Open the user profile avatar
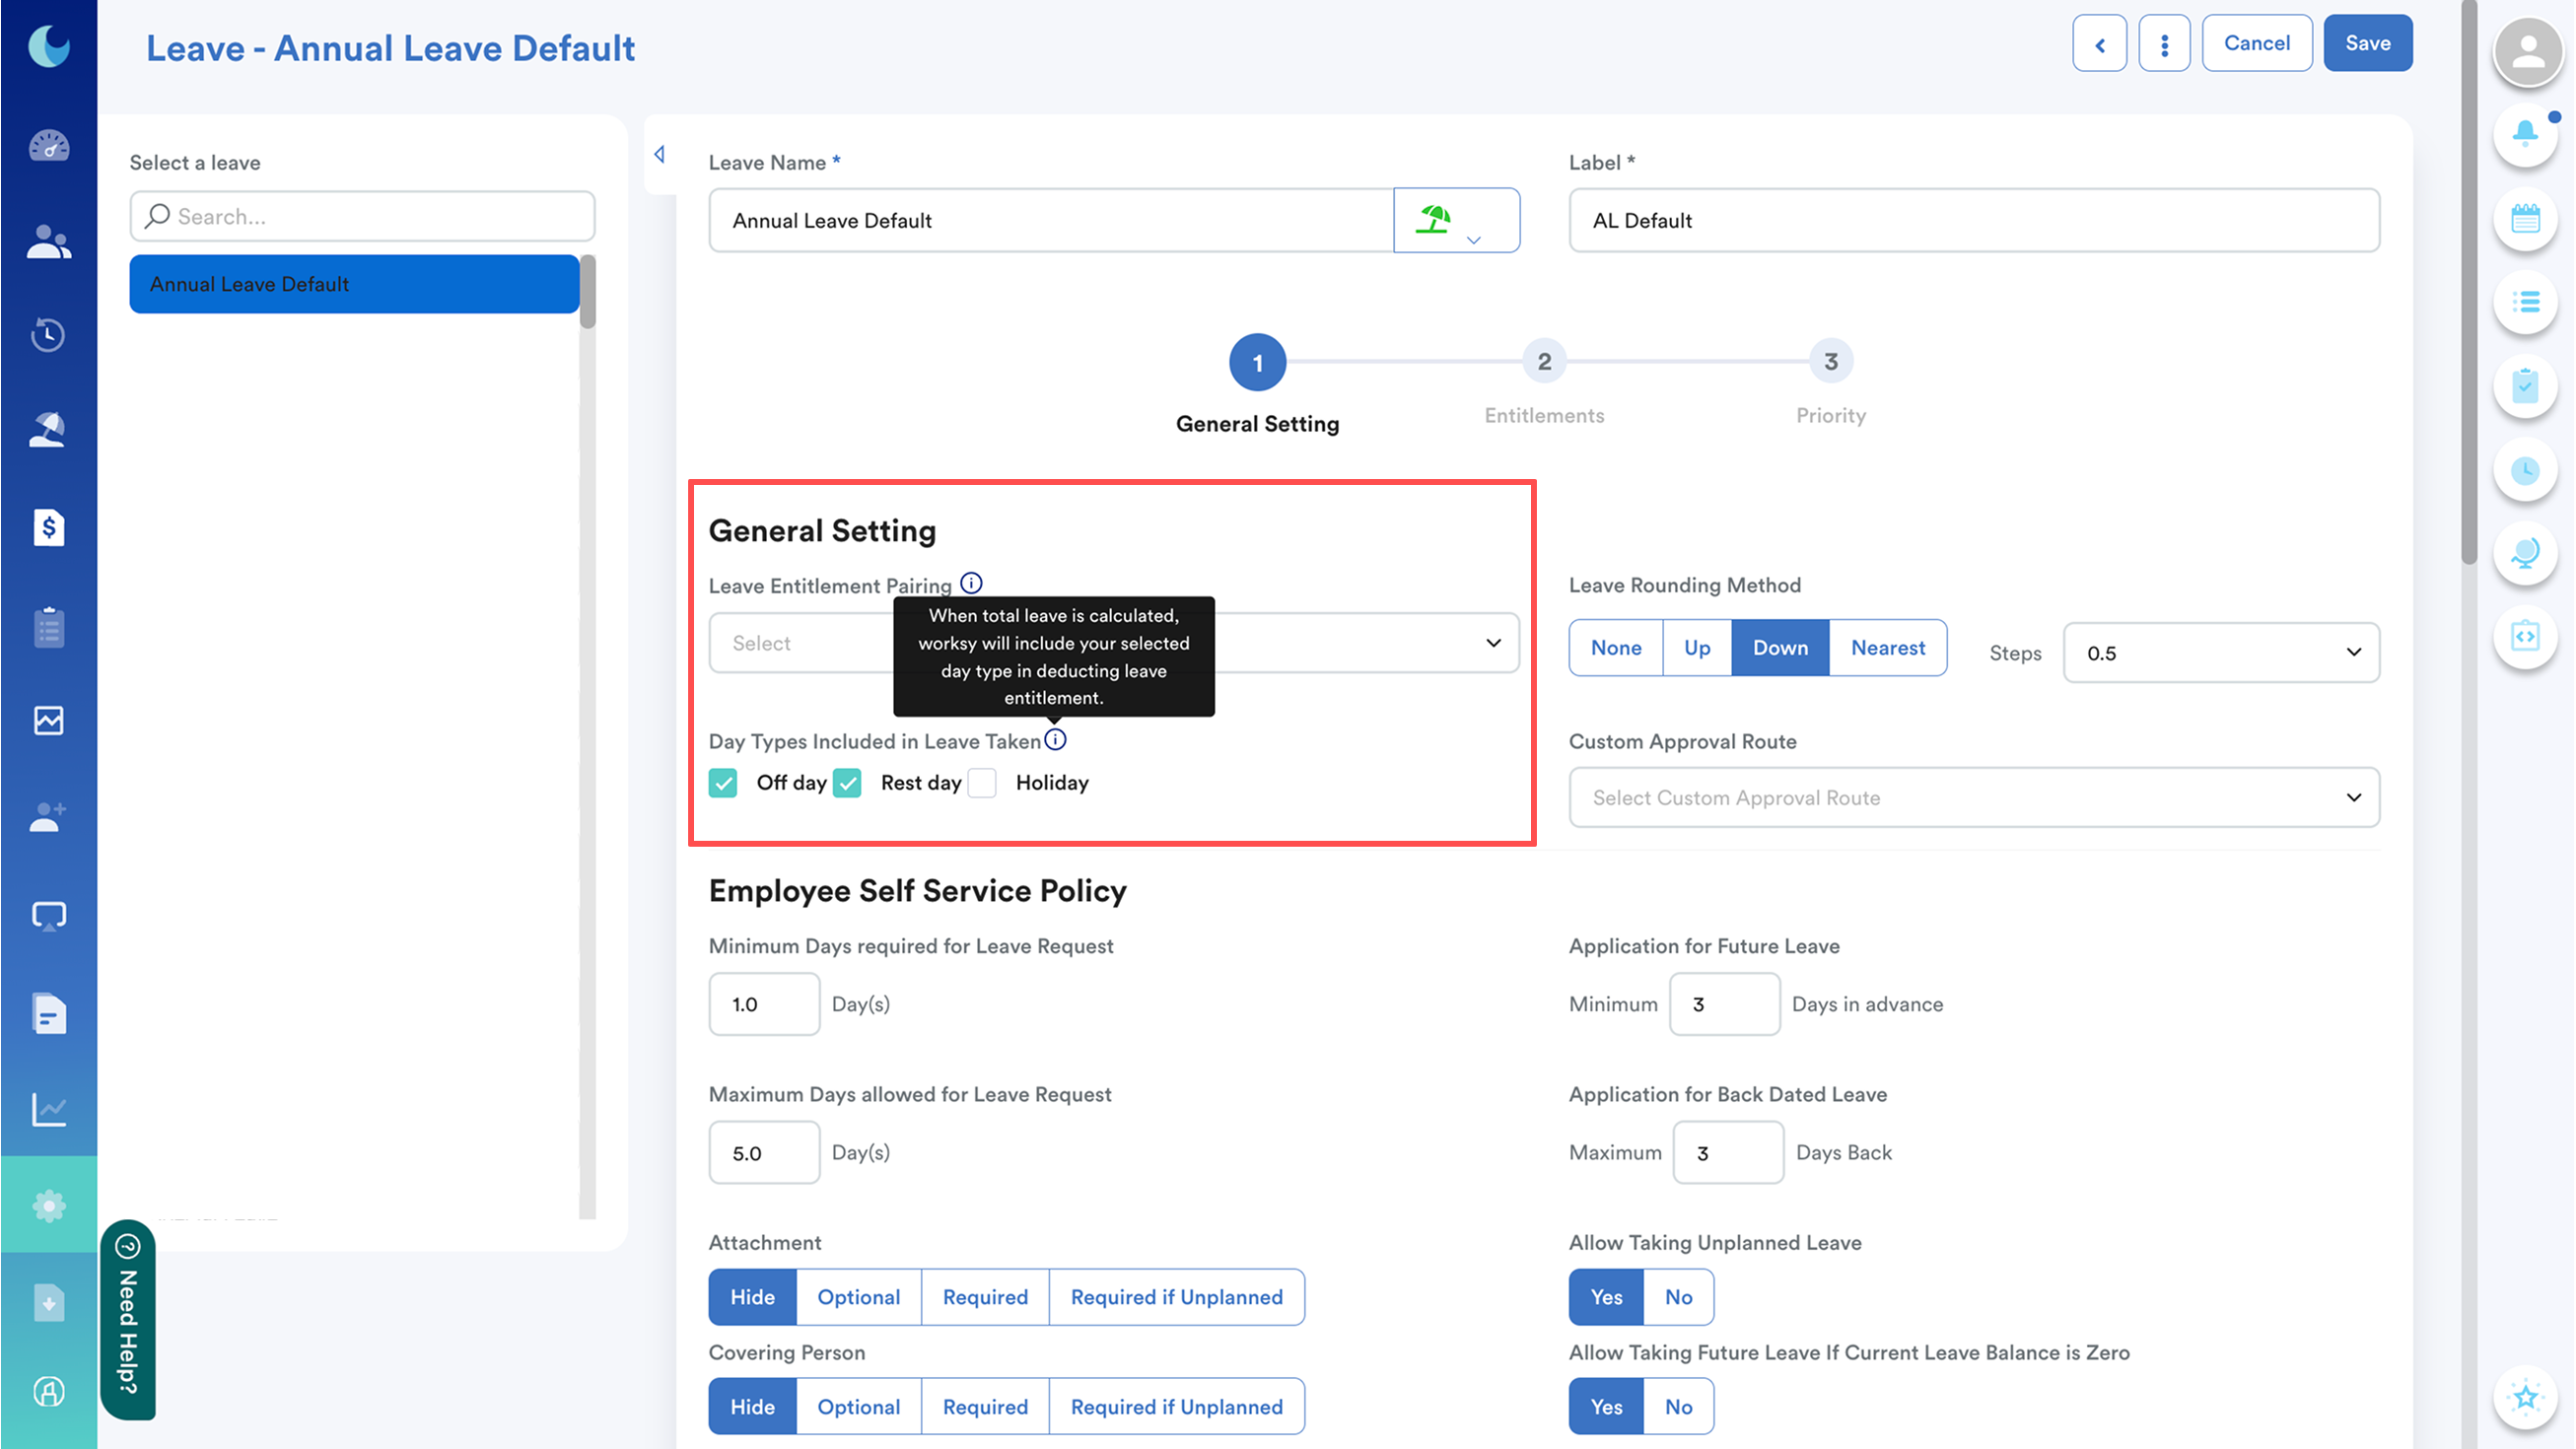 [x=2527, y=50]
